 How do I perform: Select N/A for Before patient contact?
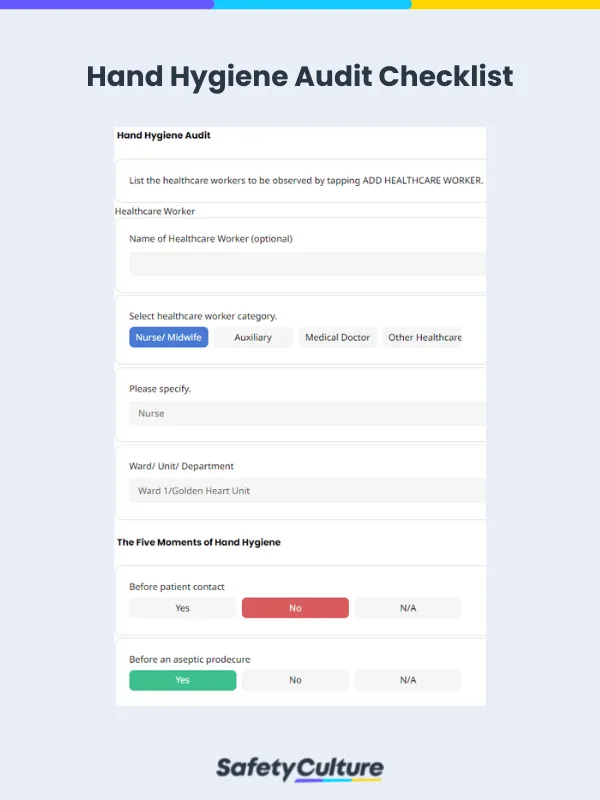click(408, 608)
